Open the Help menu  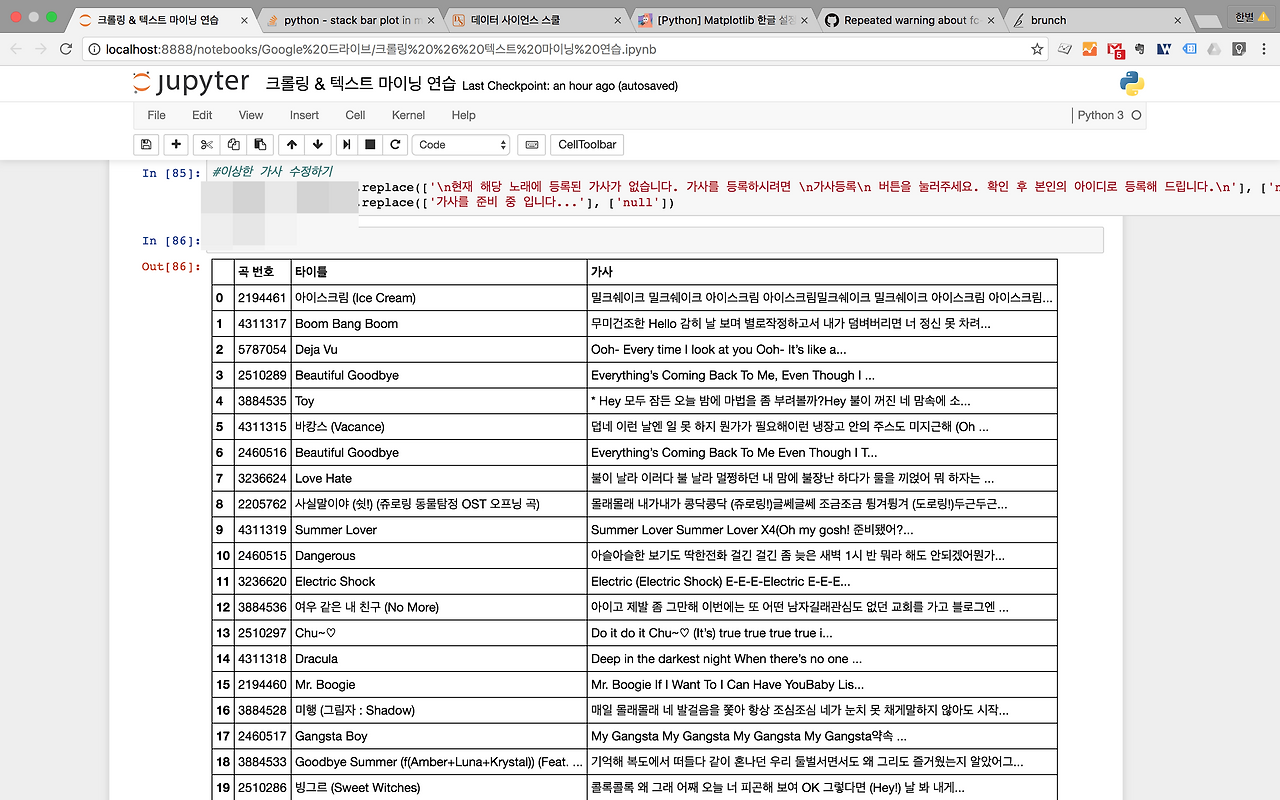point(463,115)
